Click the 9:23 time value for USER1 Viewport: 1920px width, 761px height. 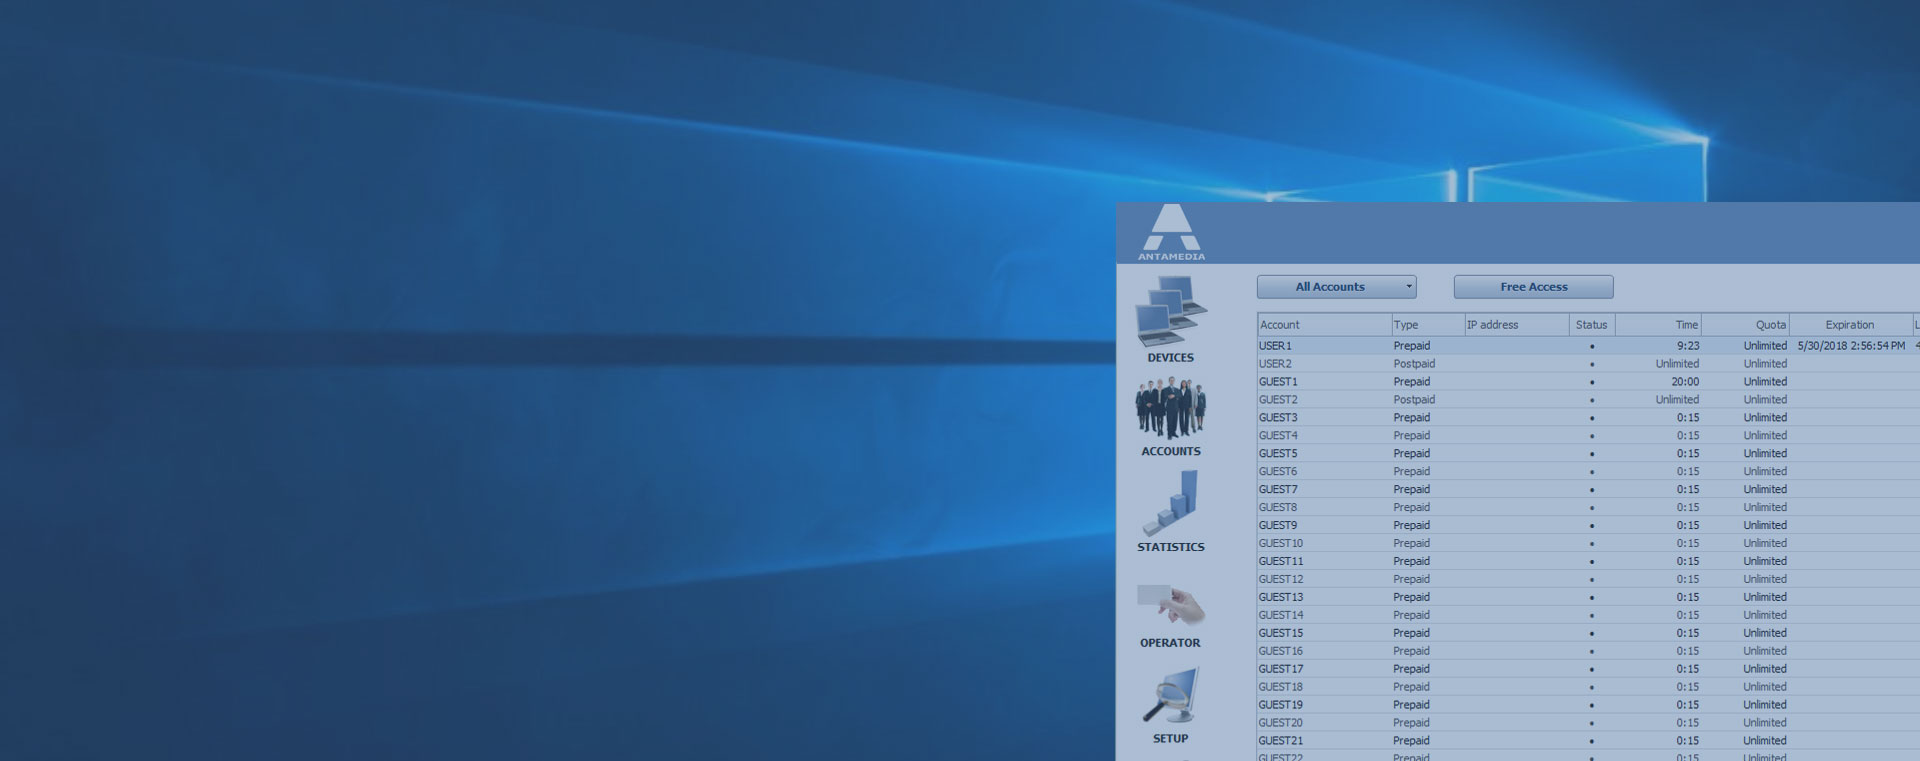(x=1688, y=346)
